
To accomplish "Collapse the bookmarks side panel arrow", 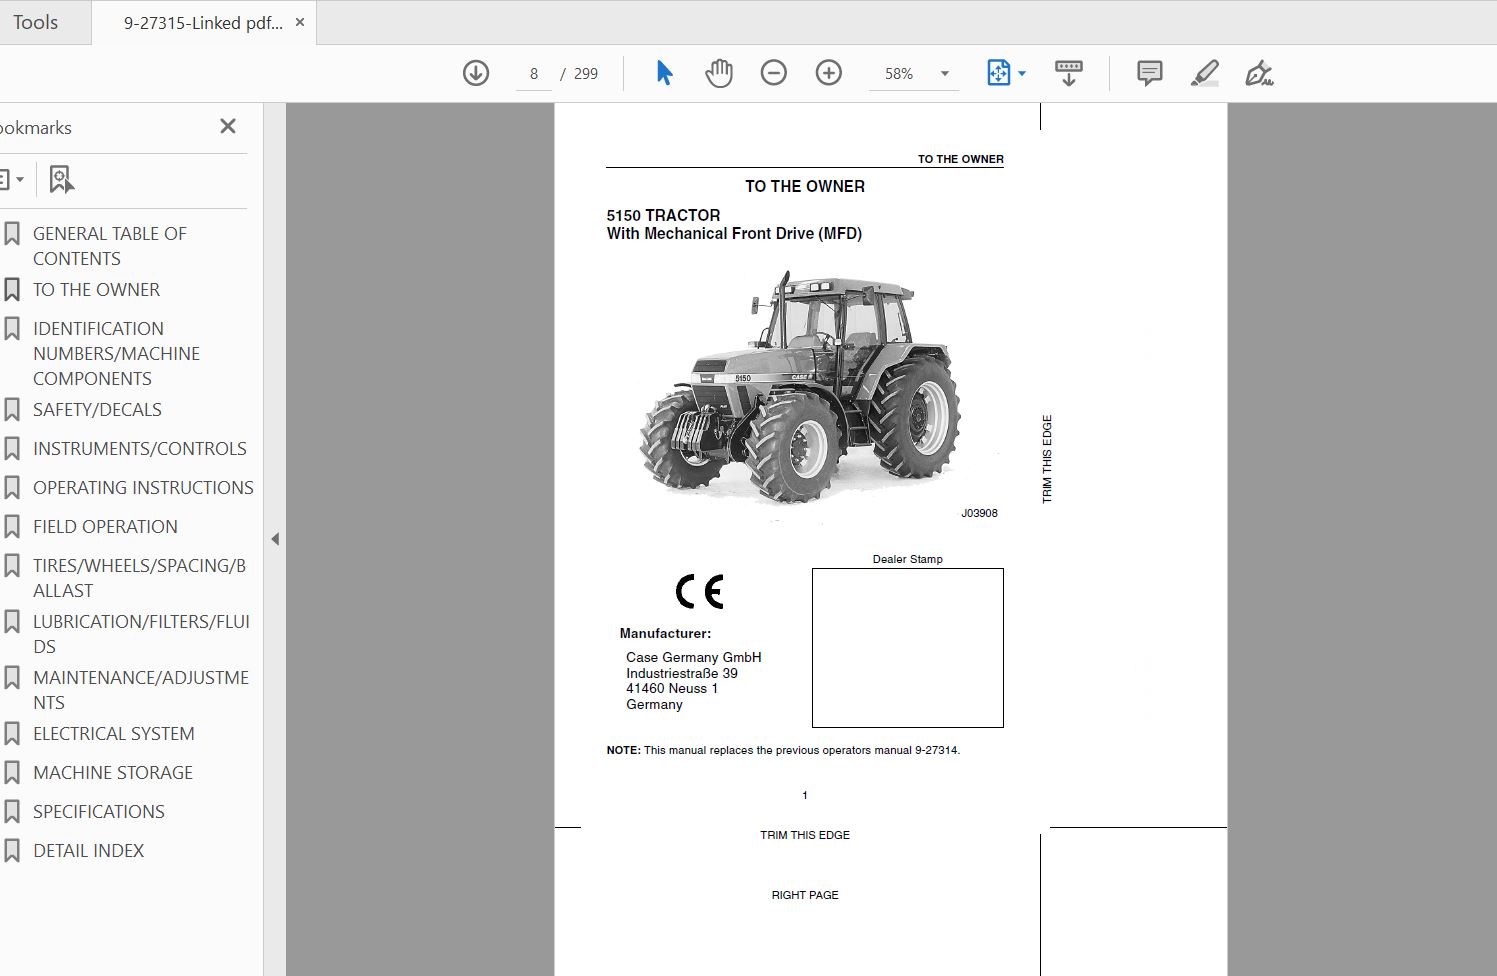I will [275, 539].
